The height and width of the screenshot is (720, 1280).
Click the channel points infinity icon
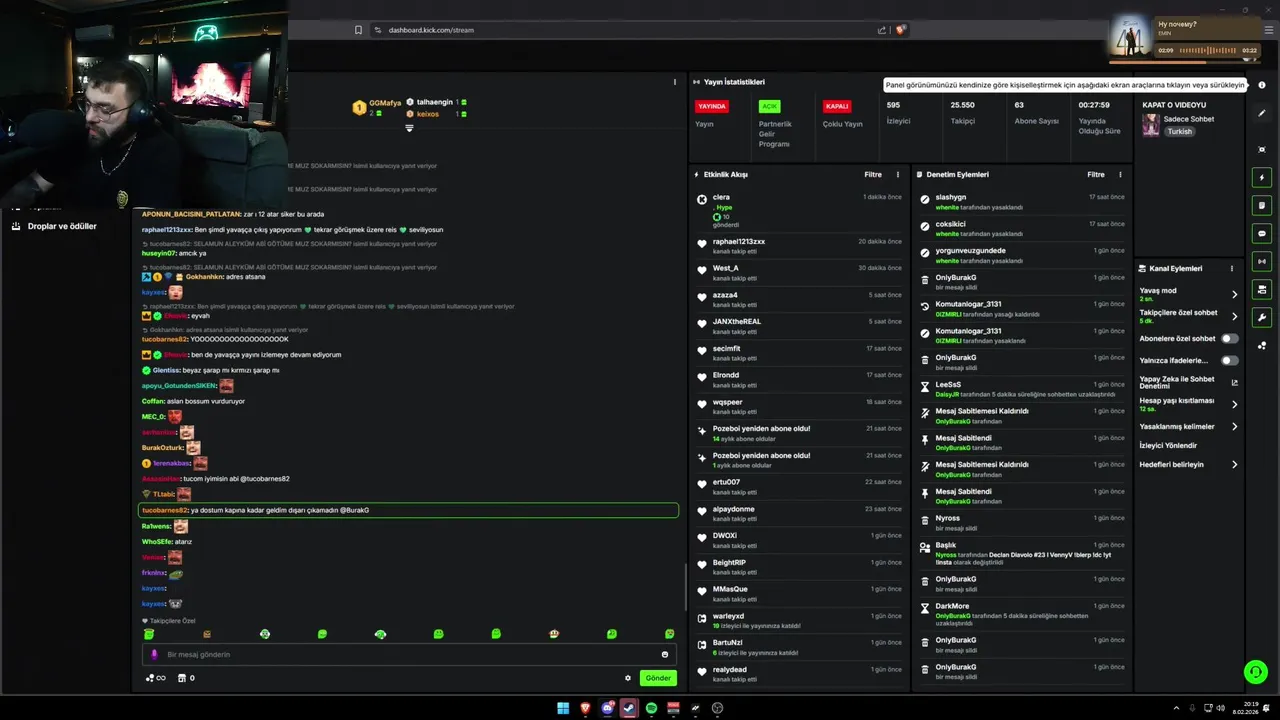156,678
